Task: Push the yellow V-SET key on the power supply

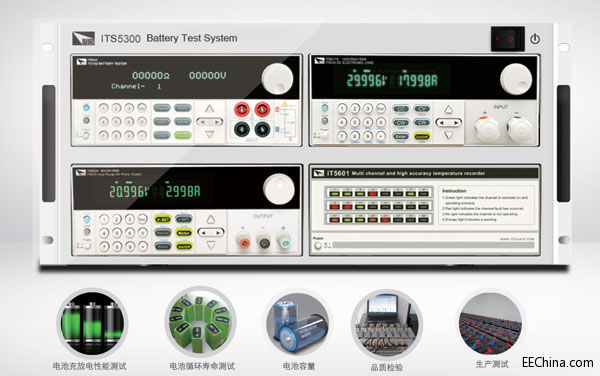Action: [x=162, y=219]
